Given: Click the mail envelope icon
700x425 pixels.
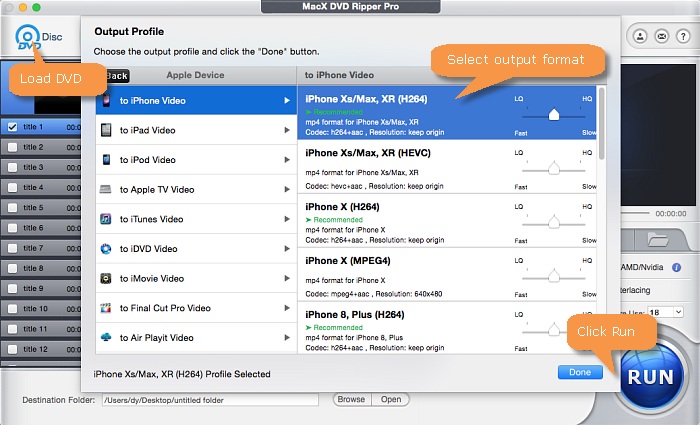Looking at the screenshot, I should 662,36.
